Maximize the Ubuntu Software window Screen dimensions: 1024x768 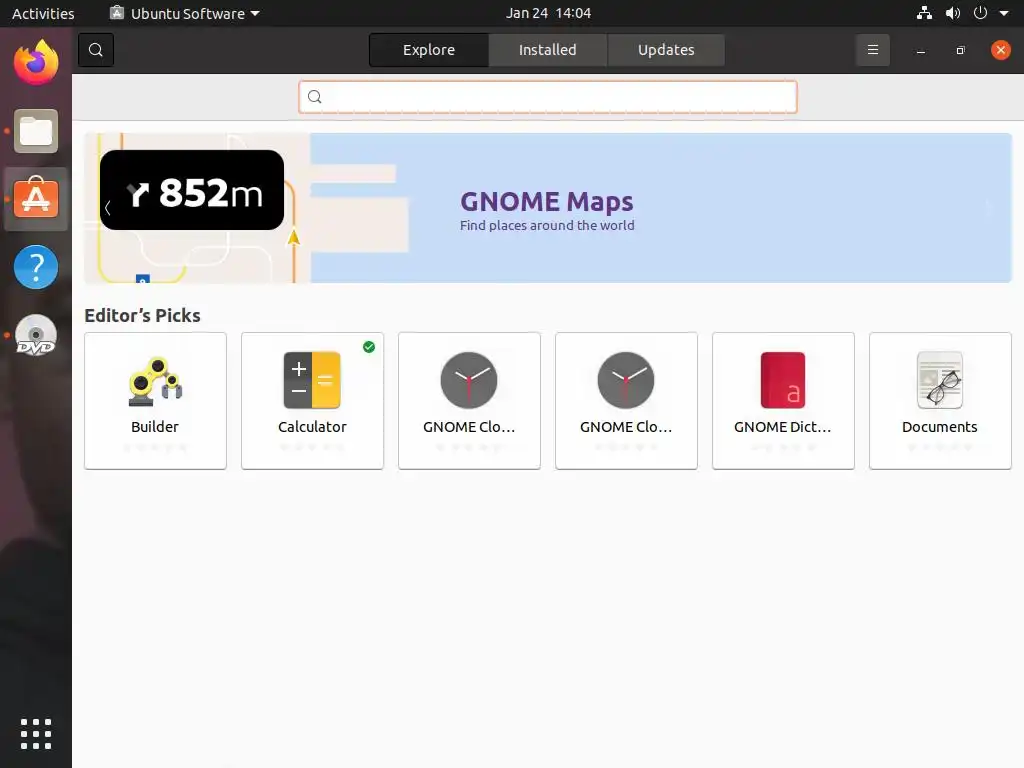(x=960, y=50)
